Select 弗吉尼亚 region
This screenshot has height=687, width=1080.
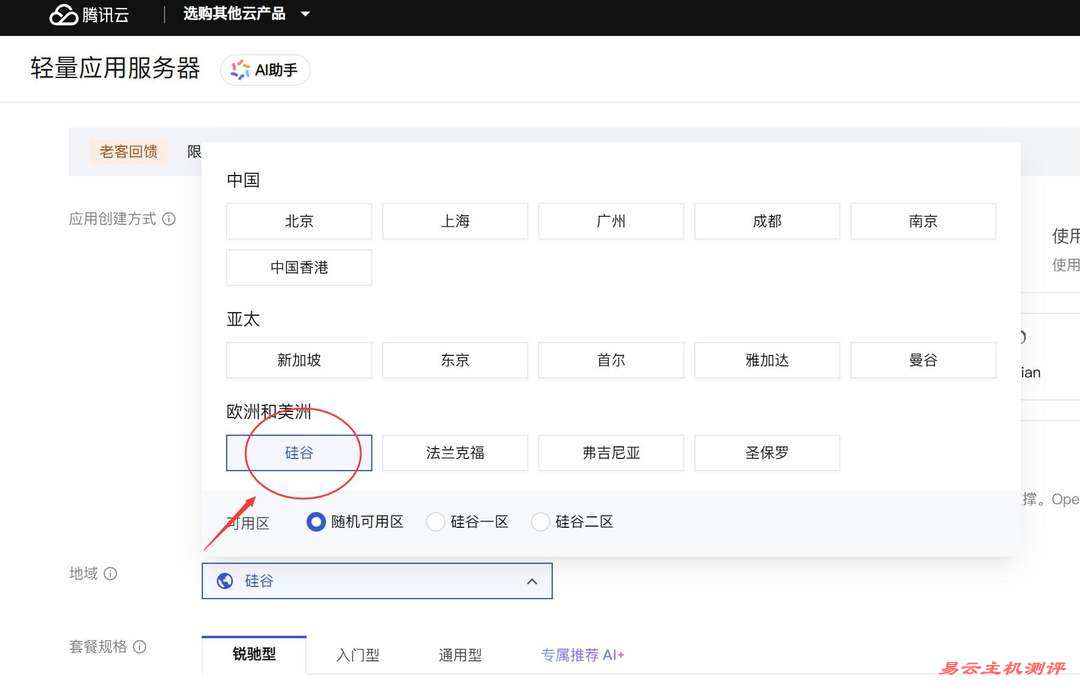pyautogui.click(x=611, y=453)
